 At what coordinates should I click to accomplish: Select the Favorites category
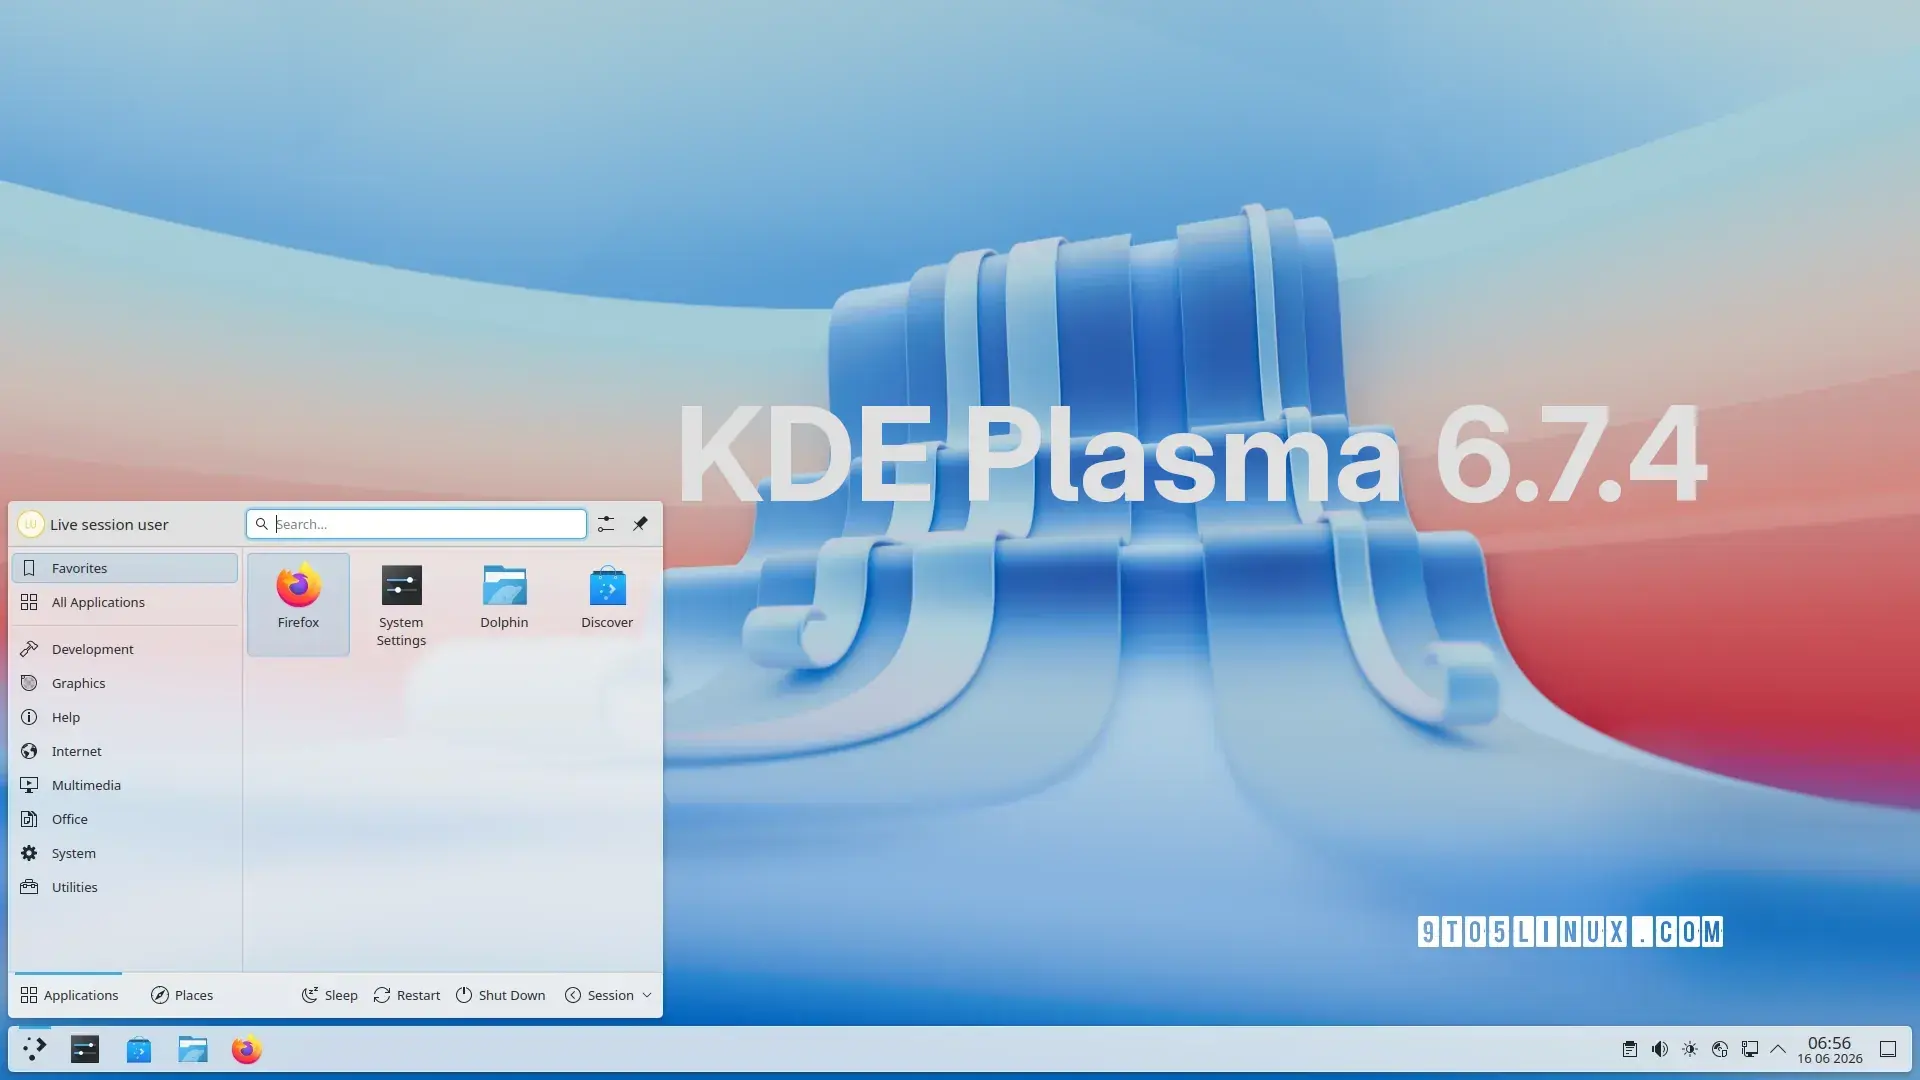(x=125, y=568)
